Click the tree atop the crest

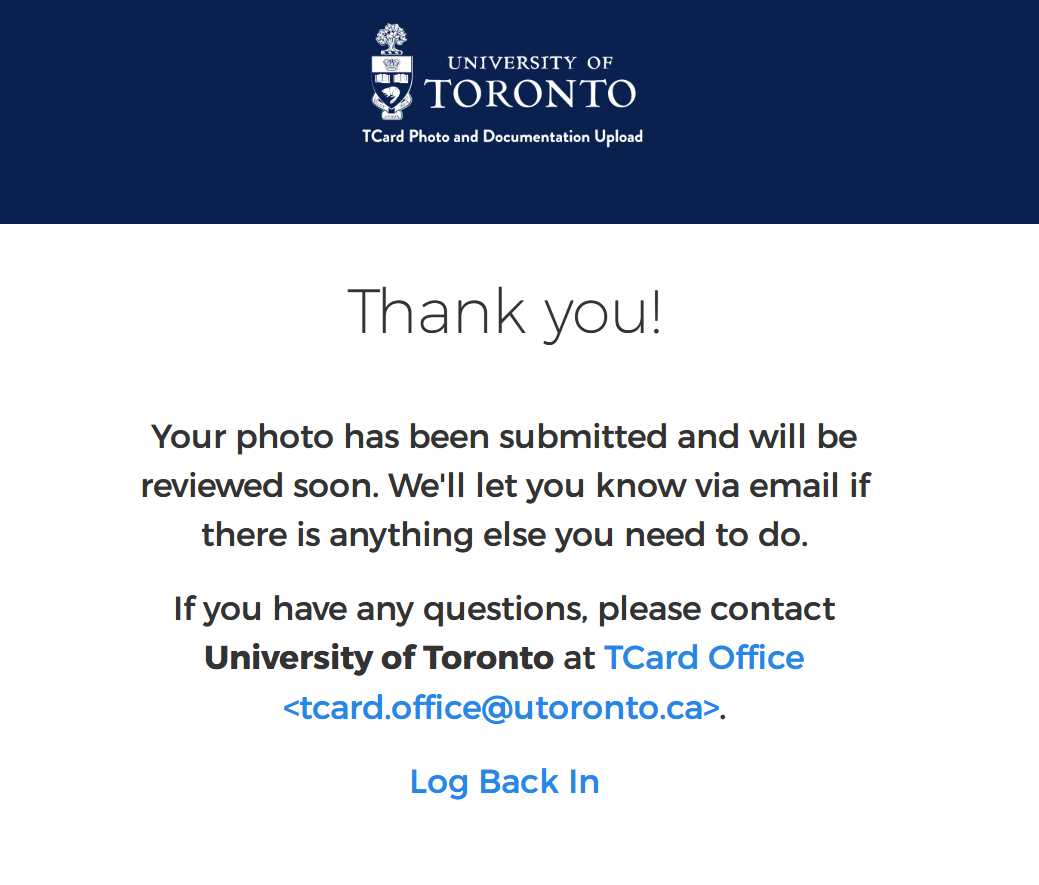pyautogui.click(x=392, y=39)
